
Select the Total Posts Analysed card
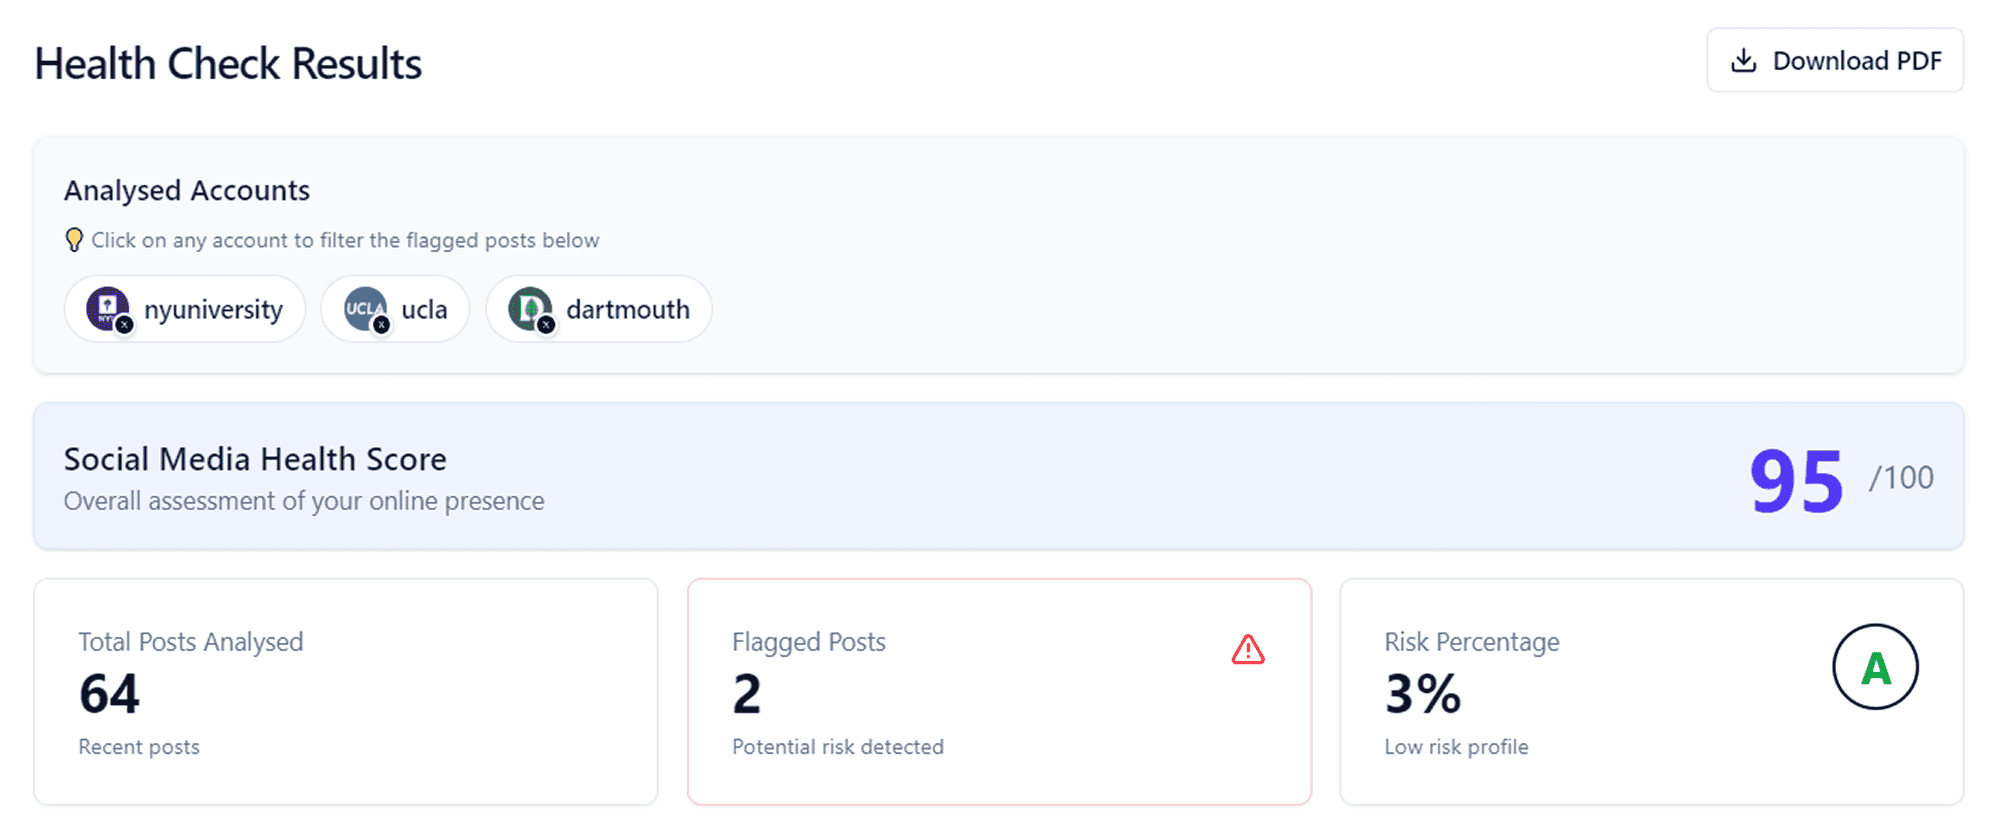point(346,691)
